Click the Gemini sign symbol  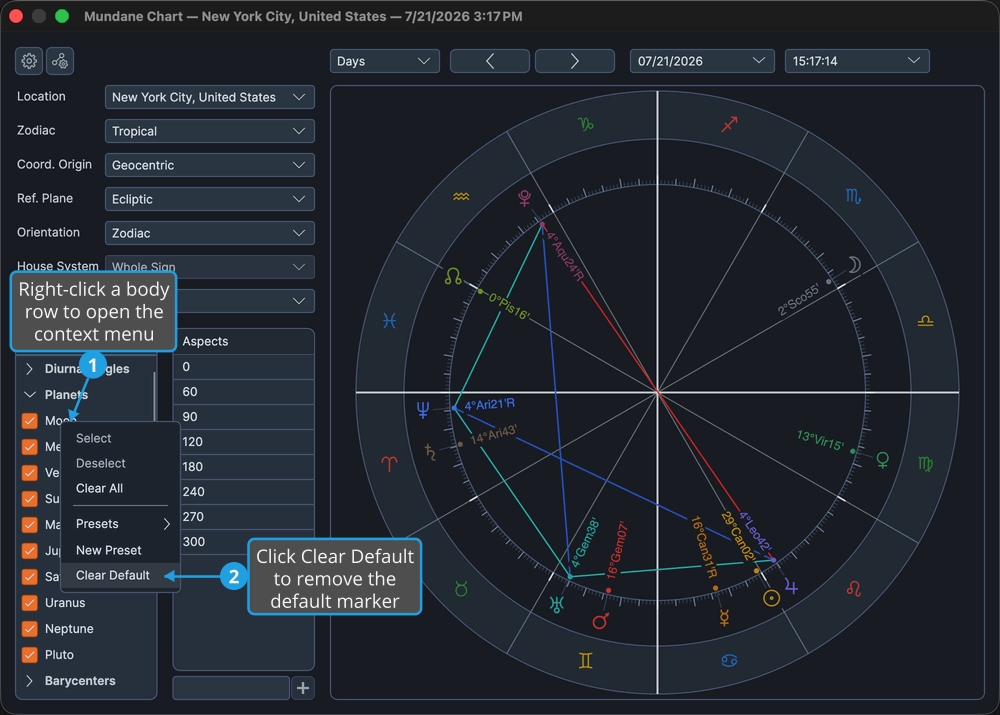coord(585,660)
